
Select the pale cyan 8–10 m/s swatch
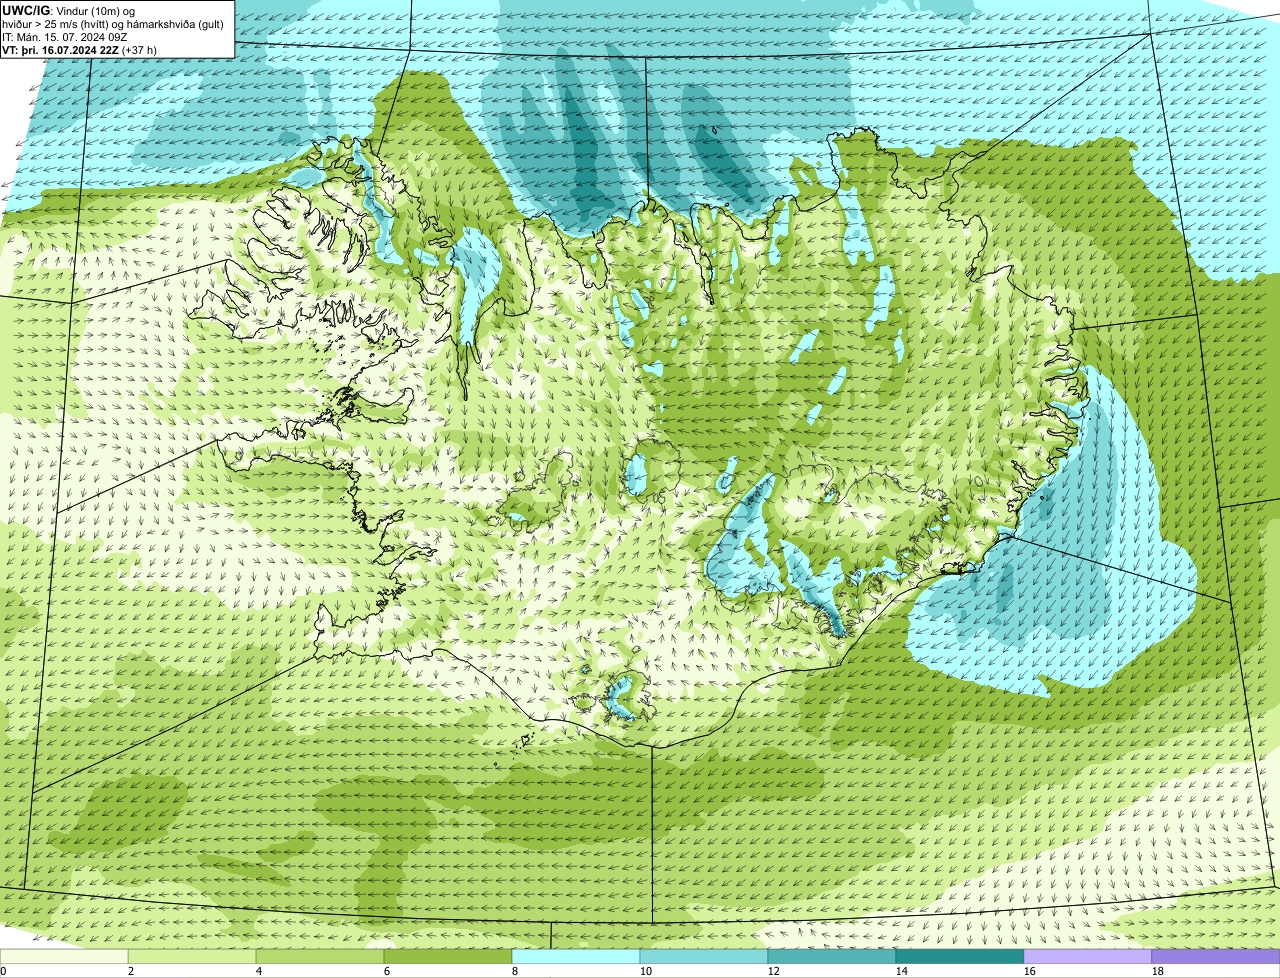click(x=576, y=957)
